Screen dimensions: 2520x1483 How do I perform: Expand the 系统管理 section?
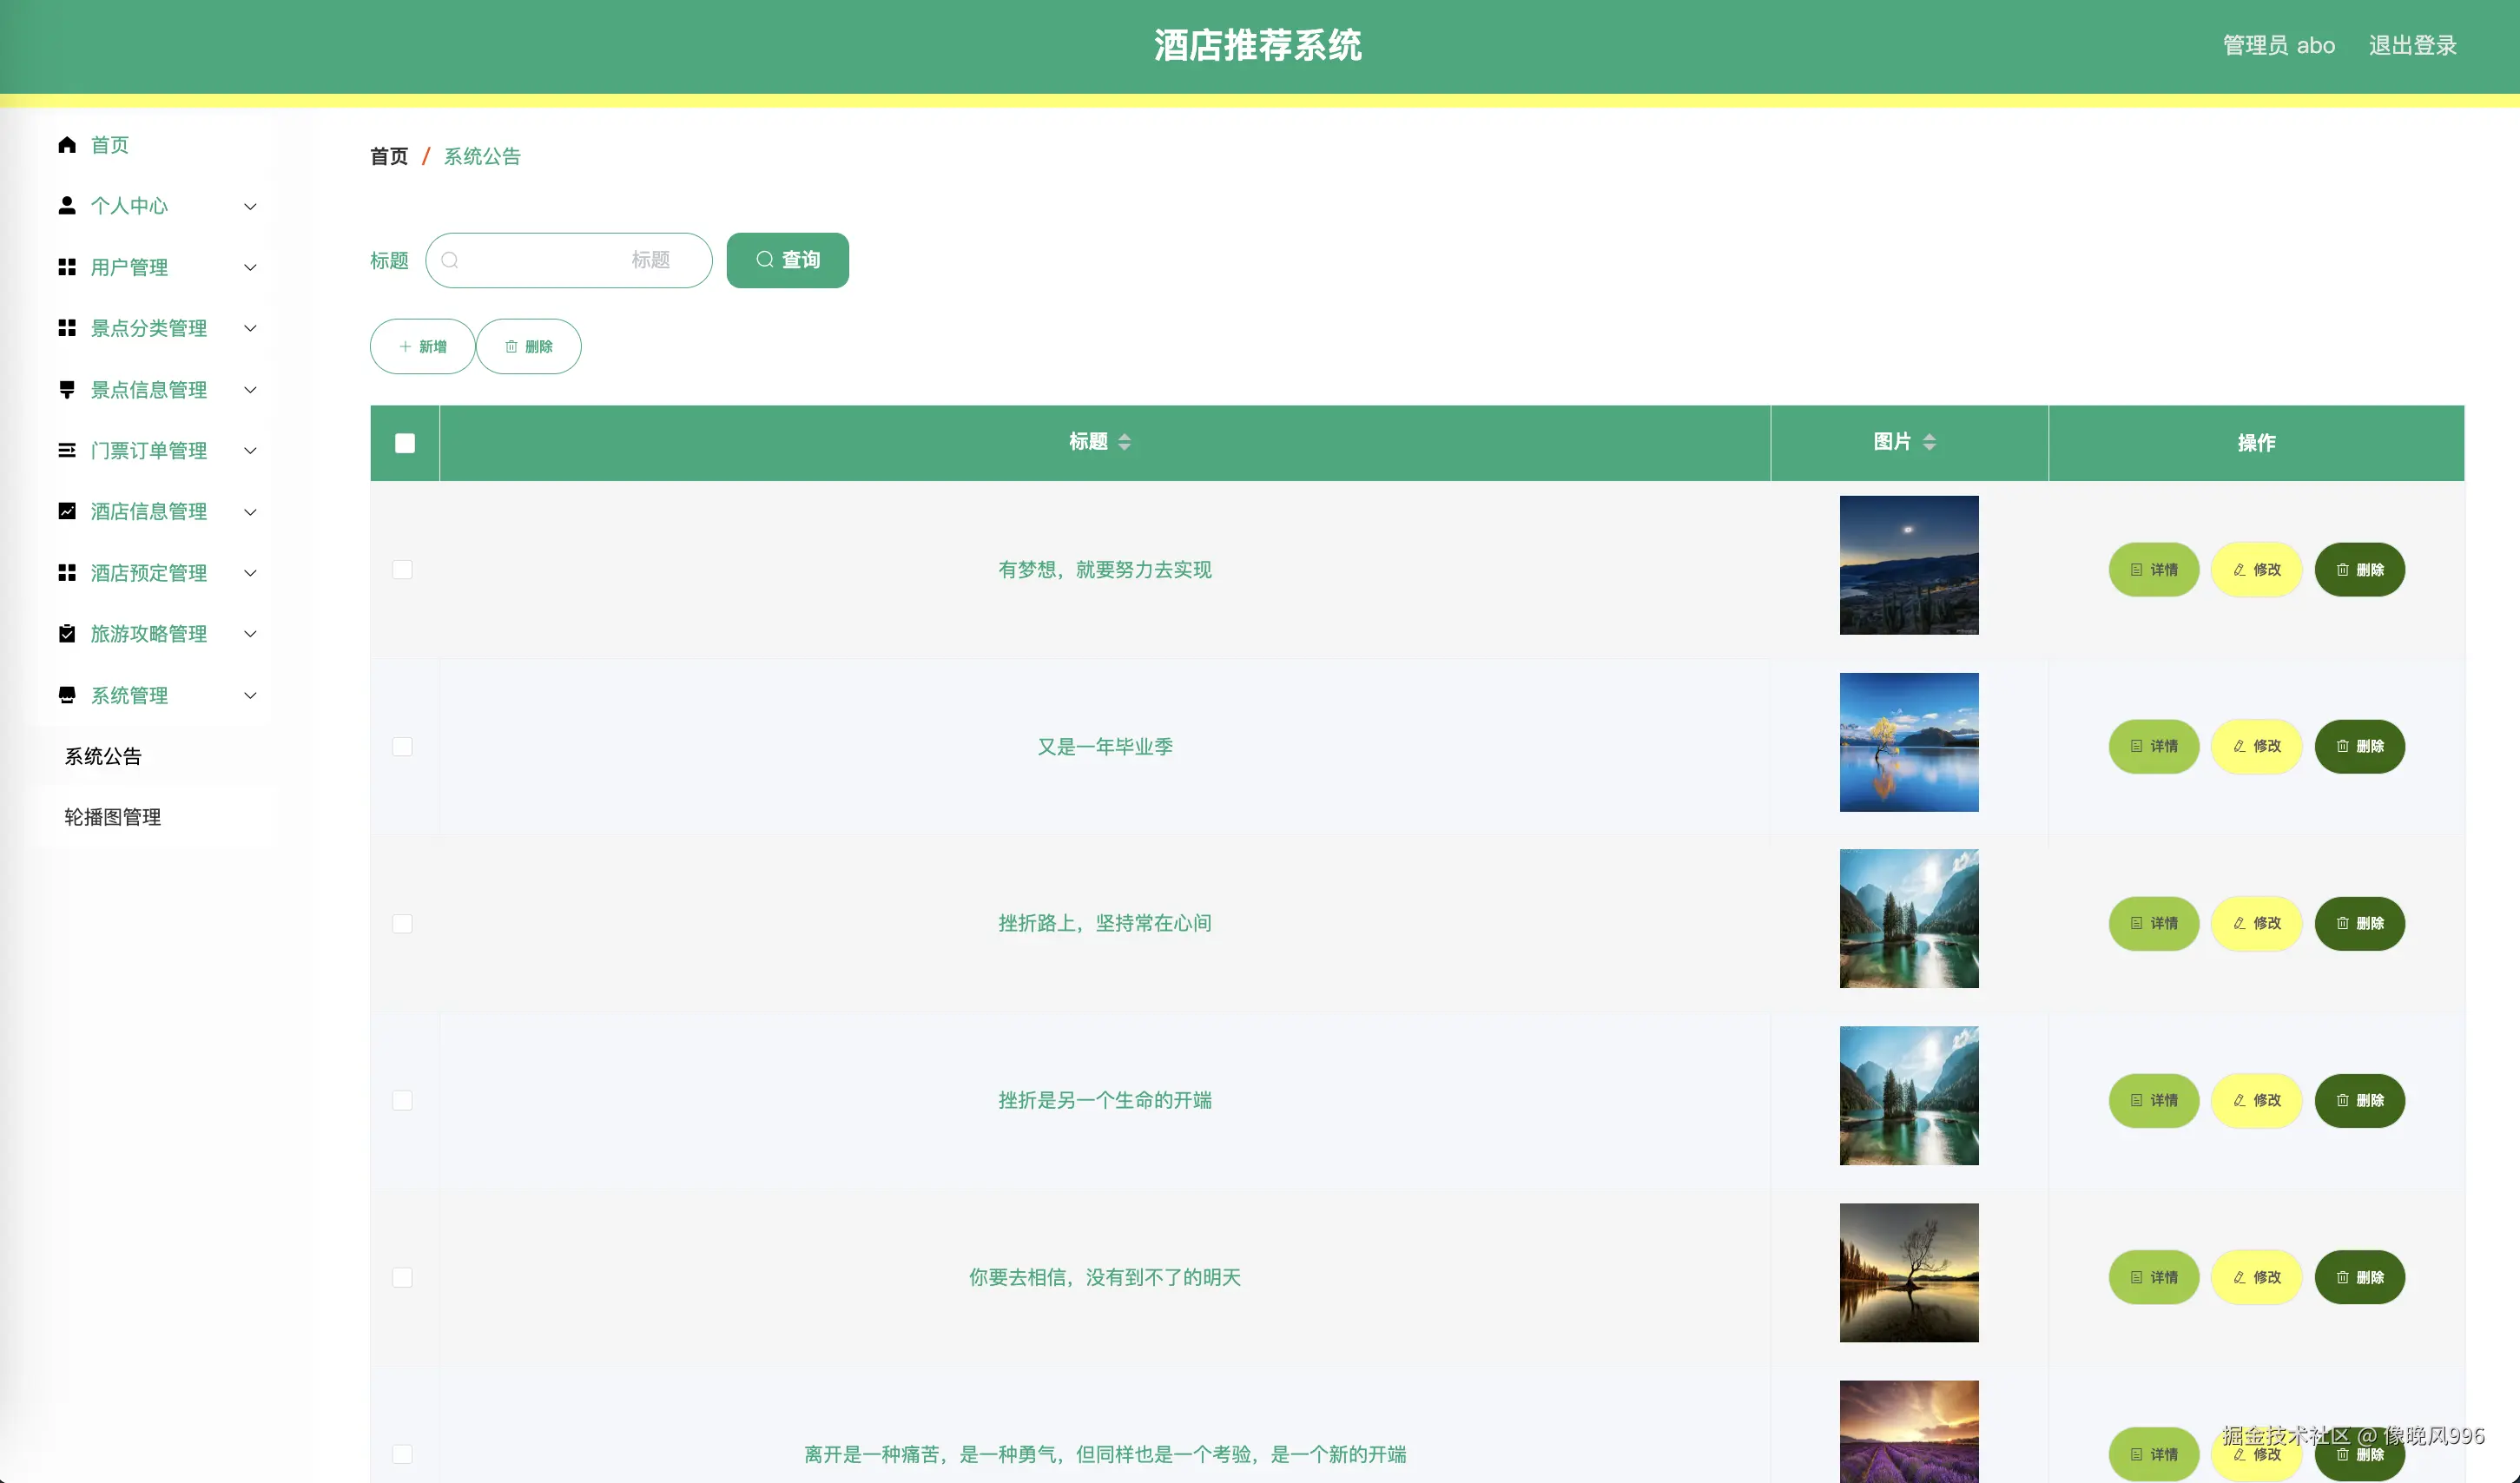point(249,695)
